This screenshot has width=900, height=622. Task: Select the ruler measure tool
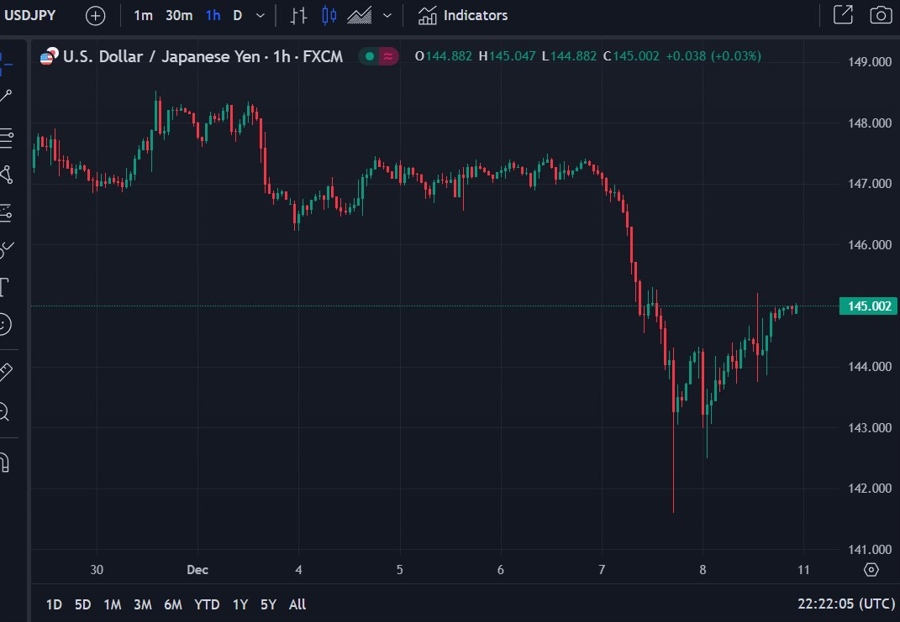(x=6, y=372)
